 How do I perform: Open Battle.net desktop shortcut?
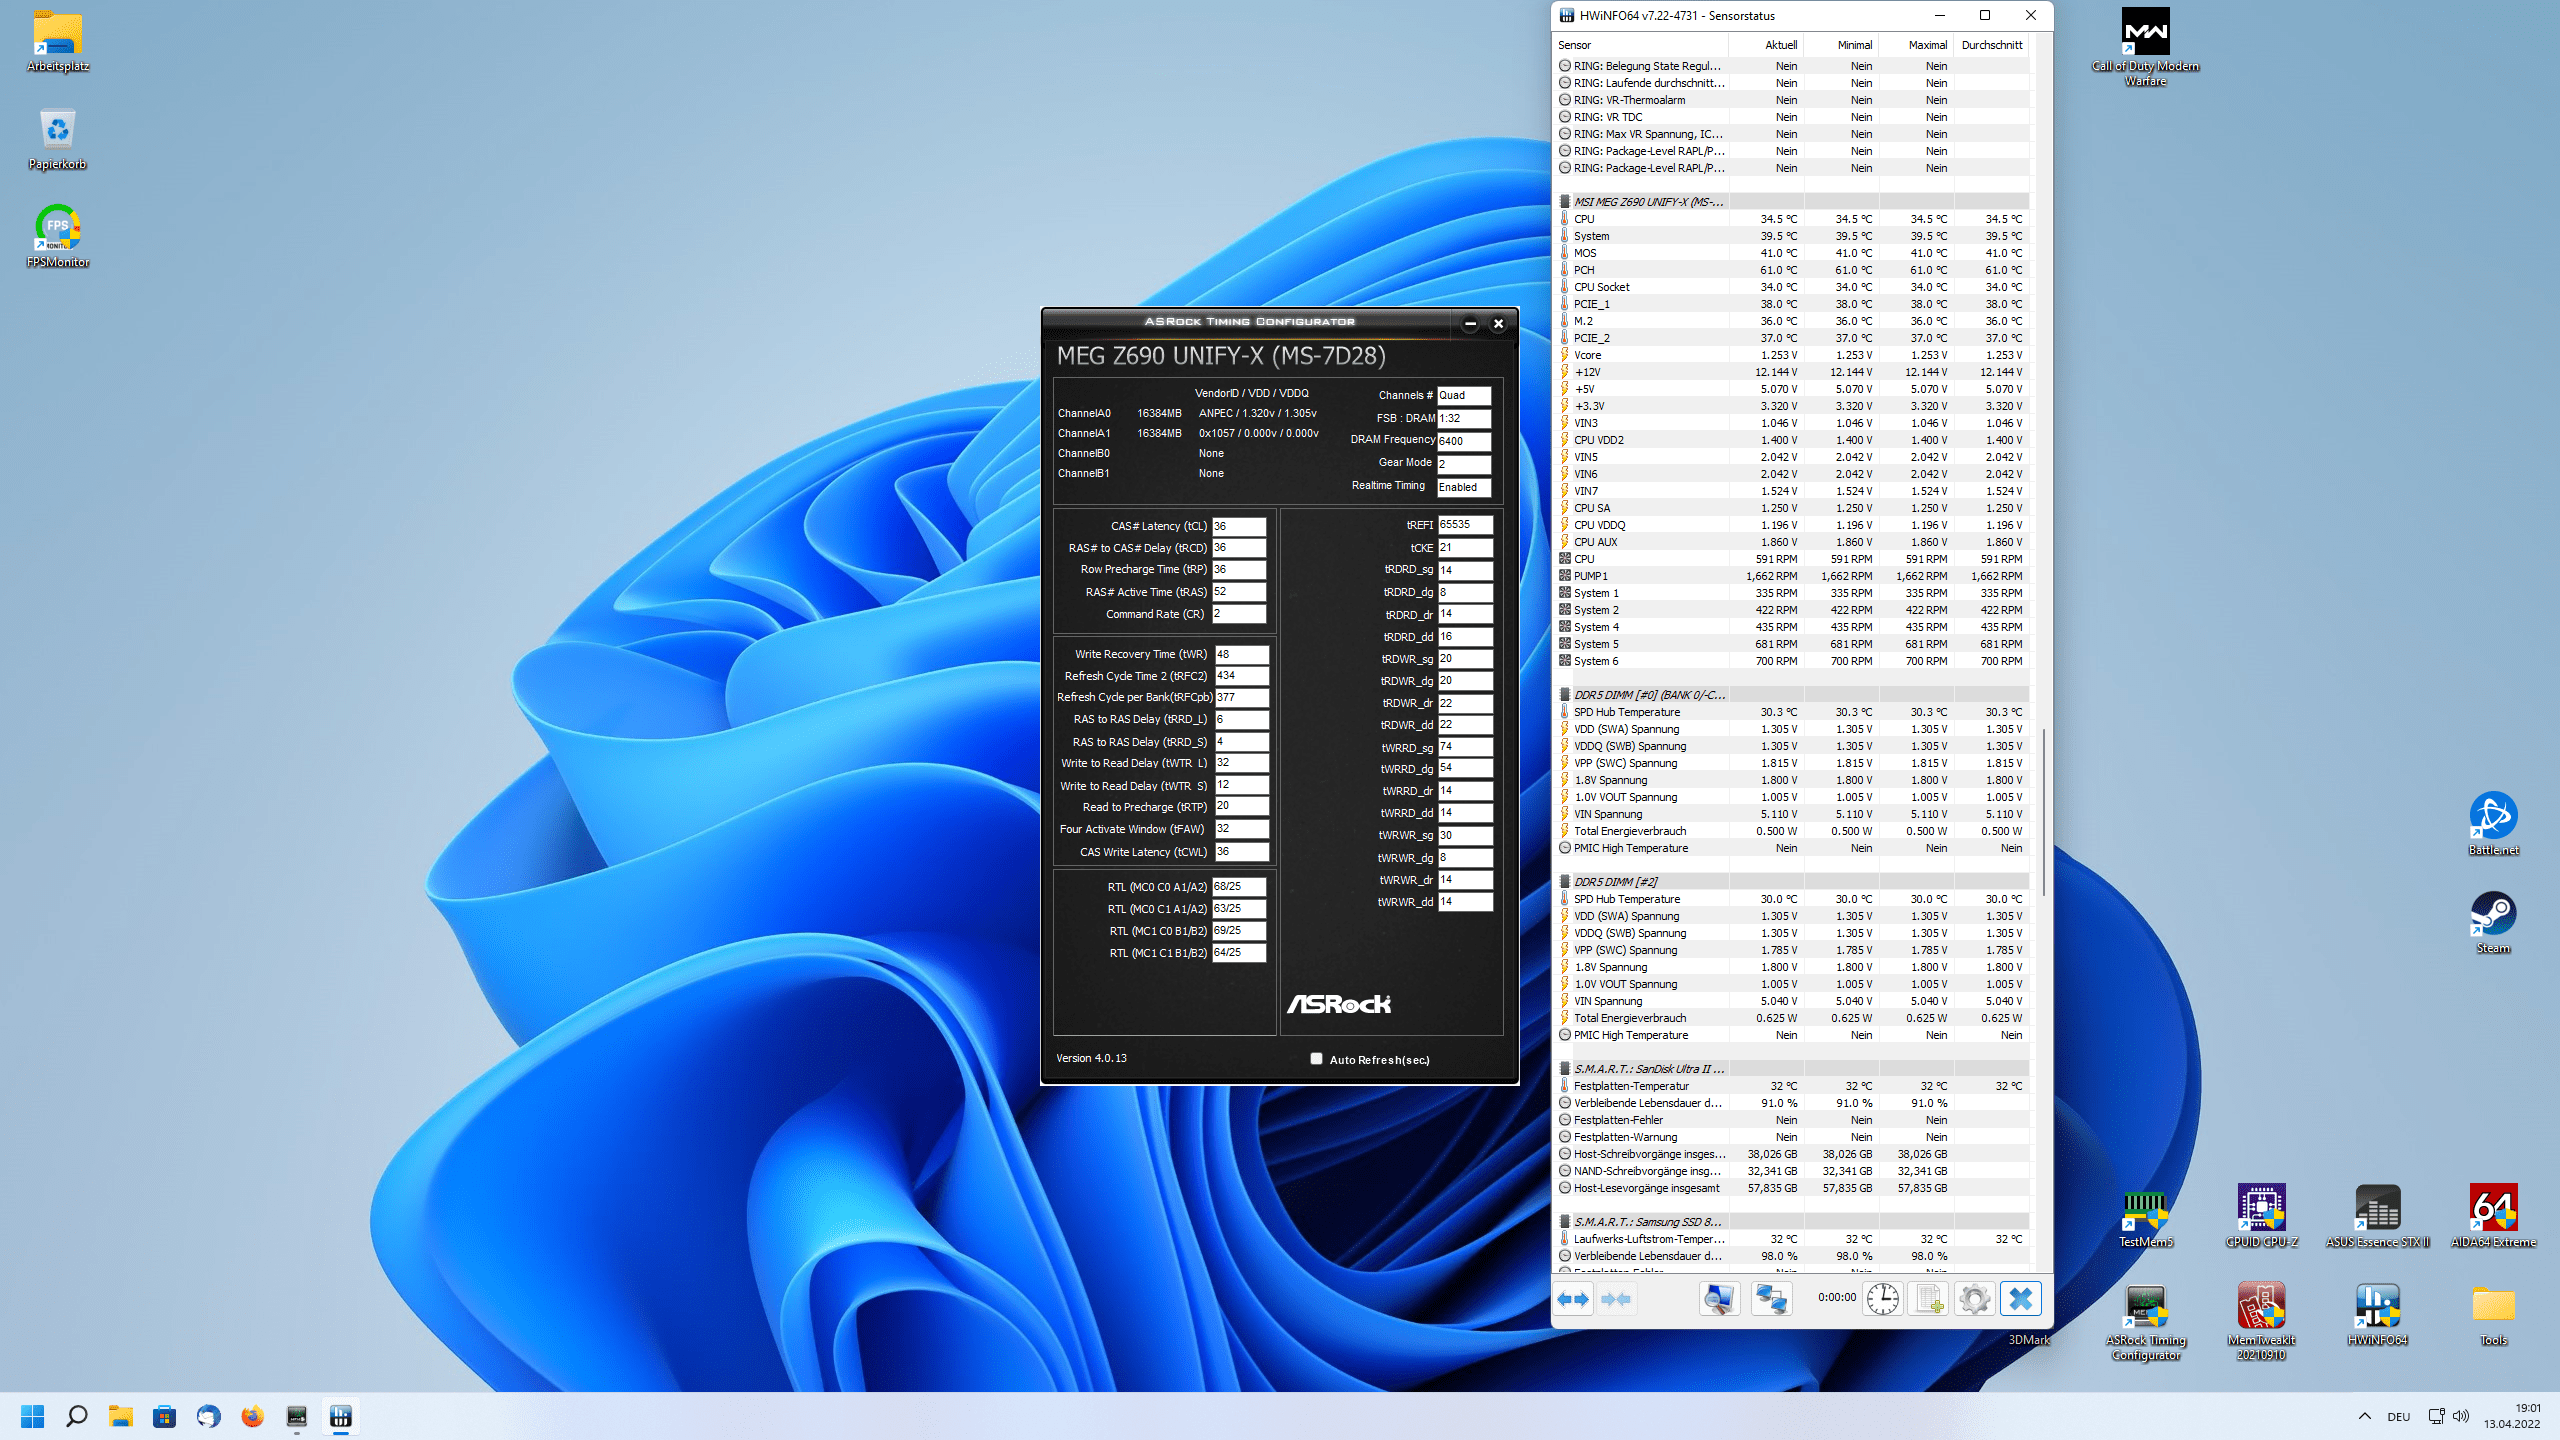point(2493,824)
